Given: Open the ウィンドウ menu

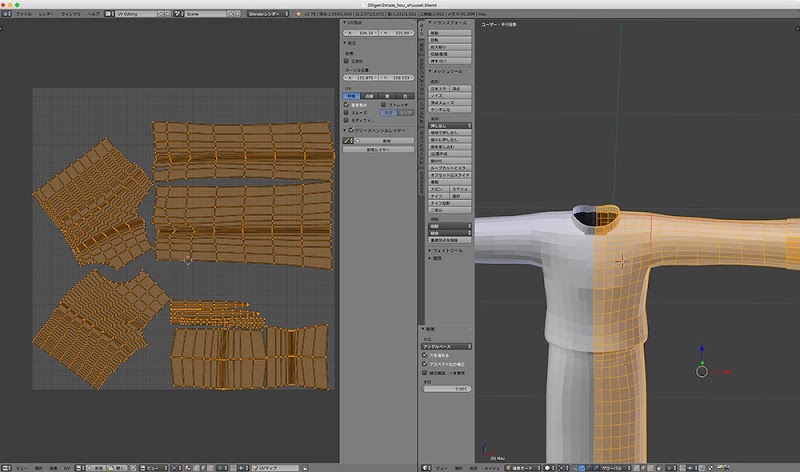Looking at the screenshot, I should point(71,15).
